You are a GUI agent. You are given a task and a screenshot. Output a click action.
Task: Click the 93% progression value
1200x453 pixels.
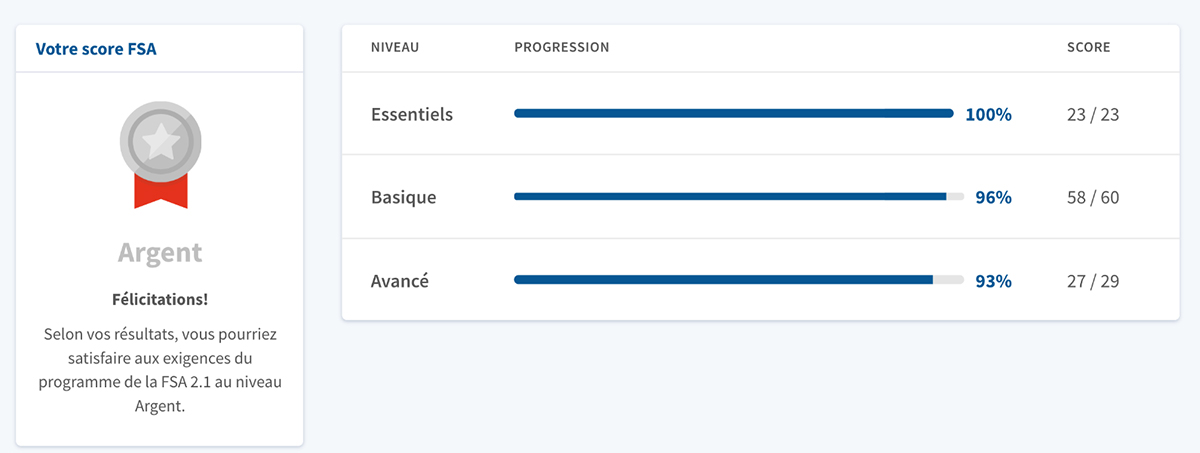(x=994, y=281)
